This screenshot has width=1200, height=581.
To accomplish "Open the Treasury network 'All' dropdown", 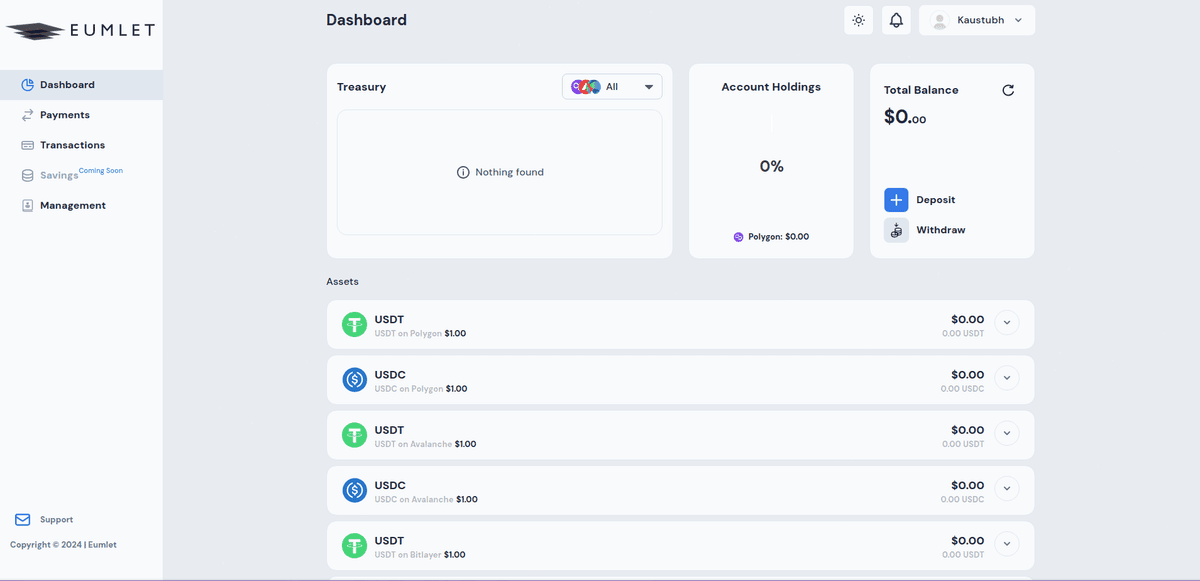I will [612, 87].
